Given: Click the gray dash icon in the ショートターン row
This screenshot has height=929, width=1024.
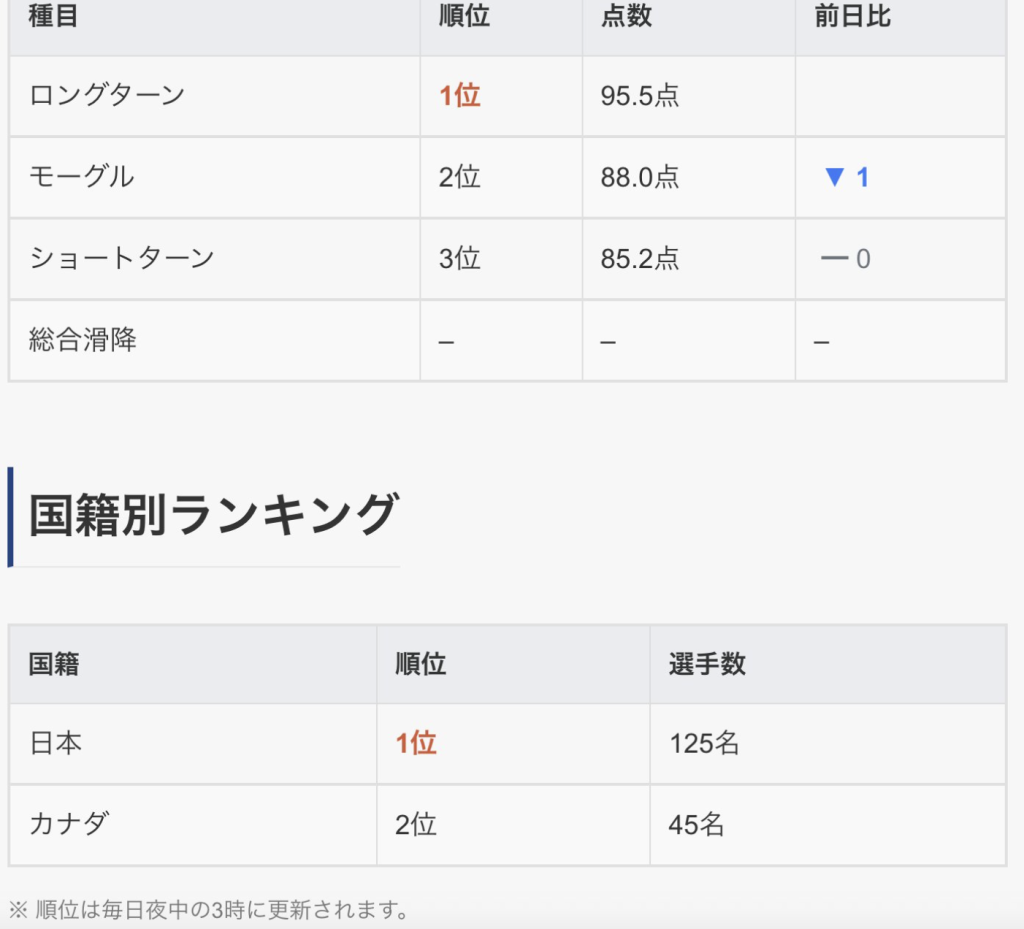Looking at the screenshot, I should [x=834, y=259].
